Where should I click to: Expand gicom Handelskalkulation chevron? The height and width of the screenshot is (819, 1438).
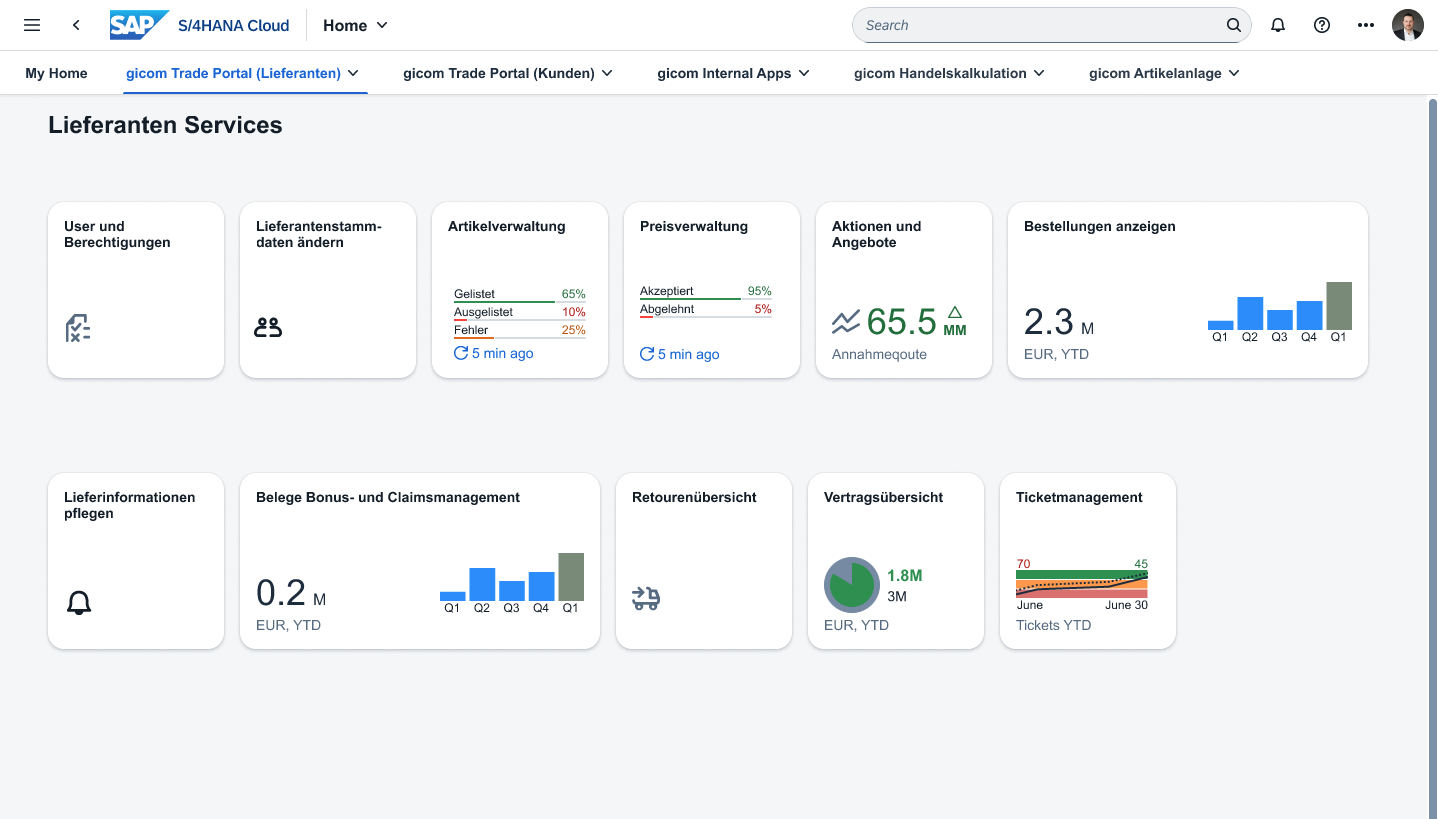(1039, 73)
